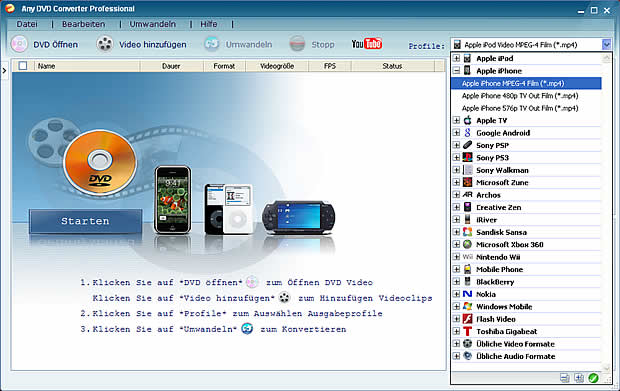Open the Hilfe menu
The image size is (620, 391).
(x=208, y=24)
